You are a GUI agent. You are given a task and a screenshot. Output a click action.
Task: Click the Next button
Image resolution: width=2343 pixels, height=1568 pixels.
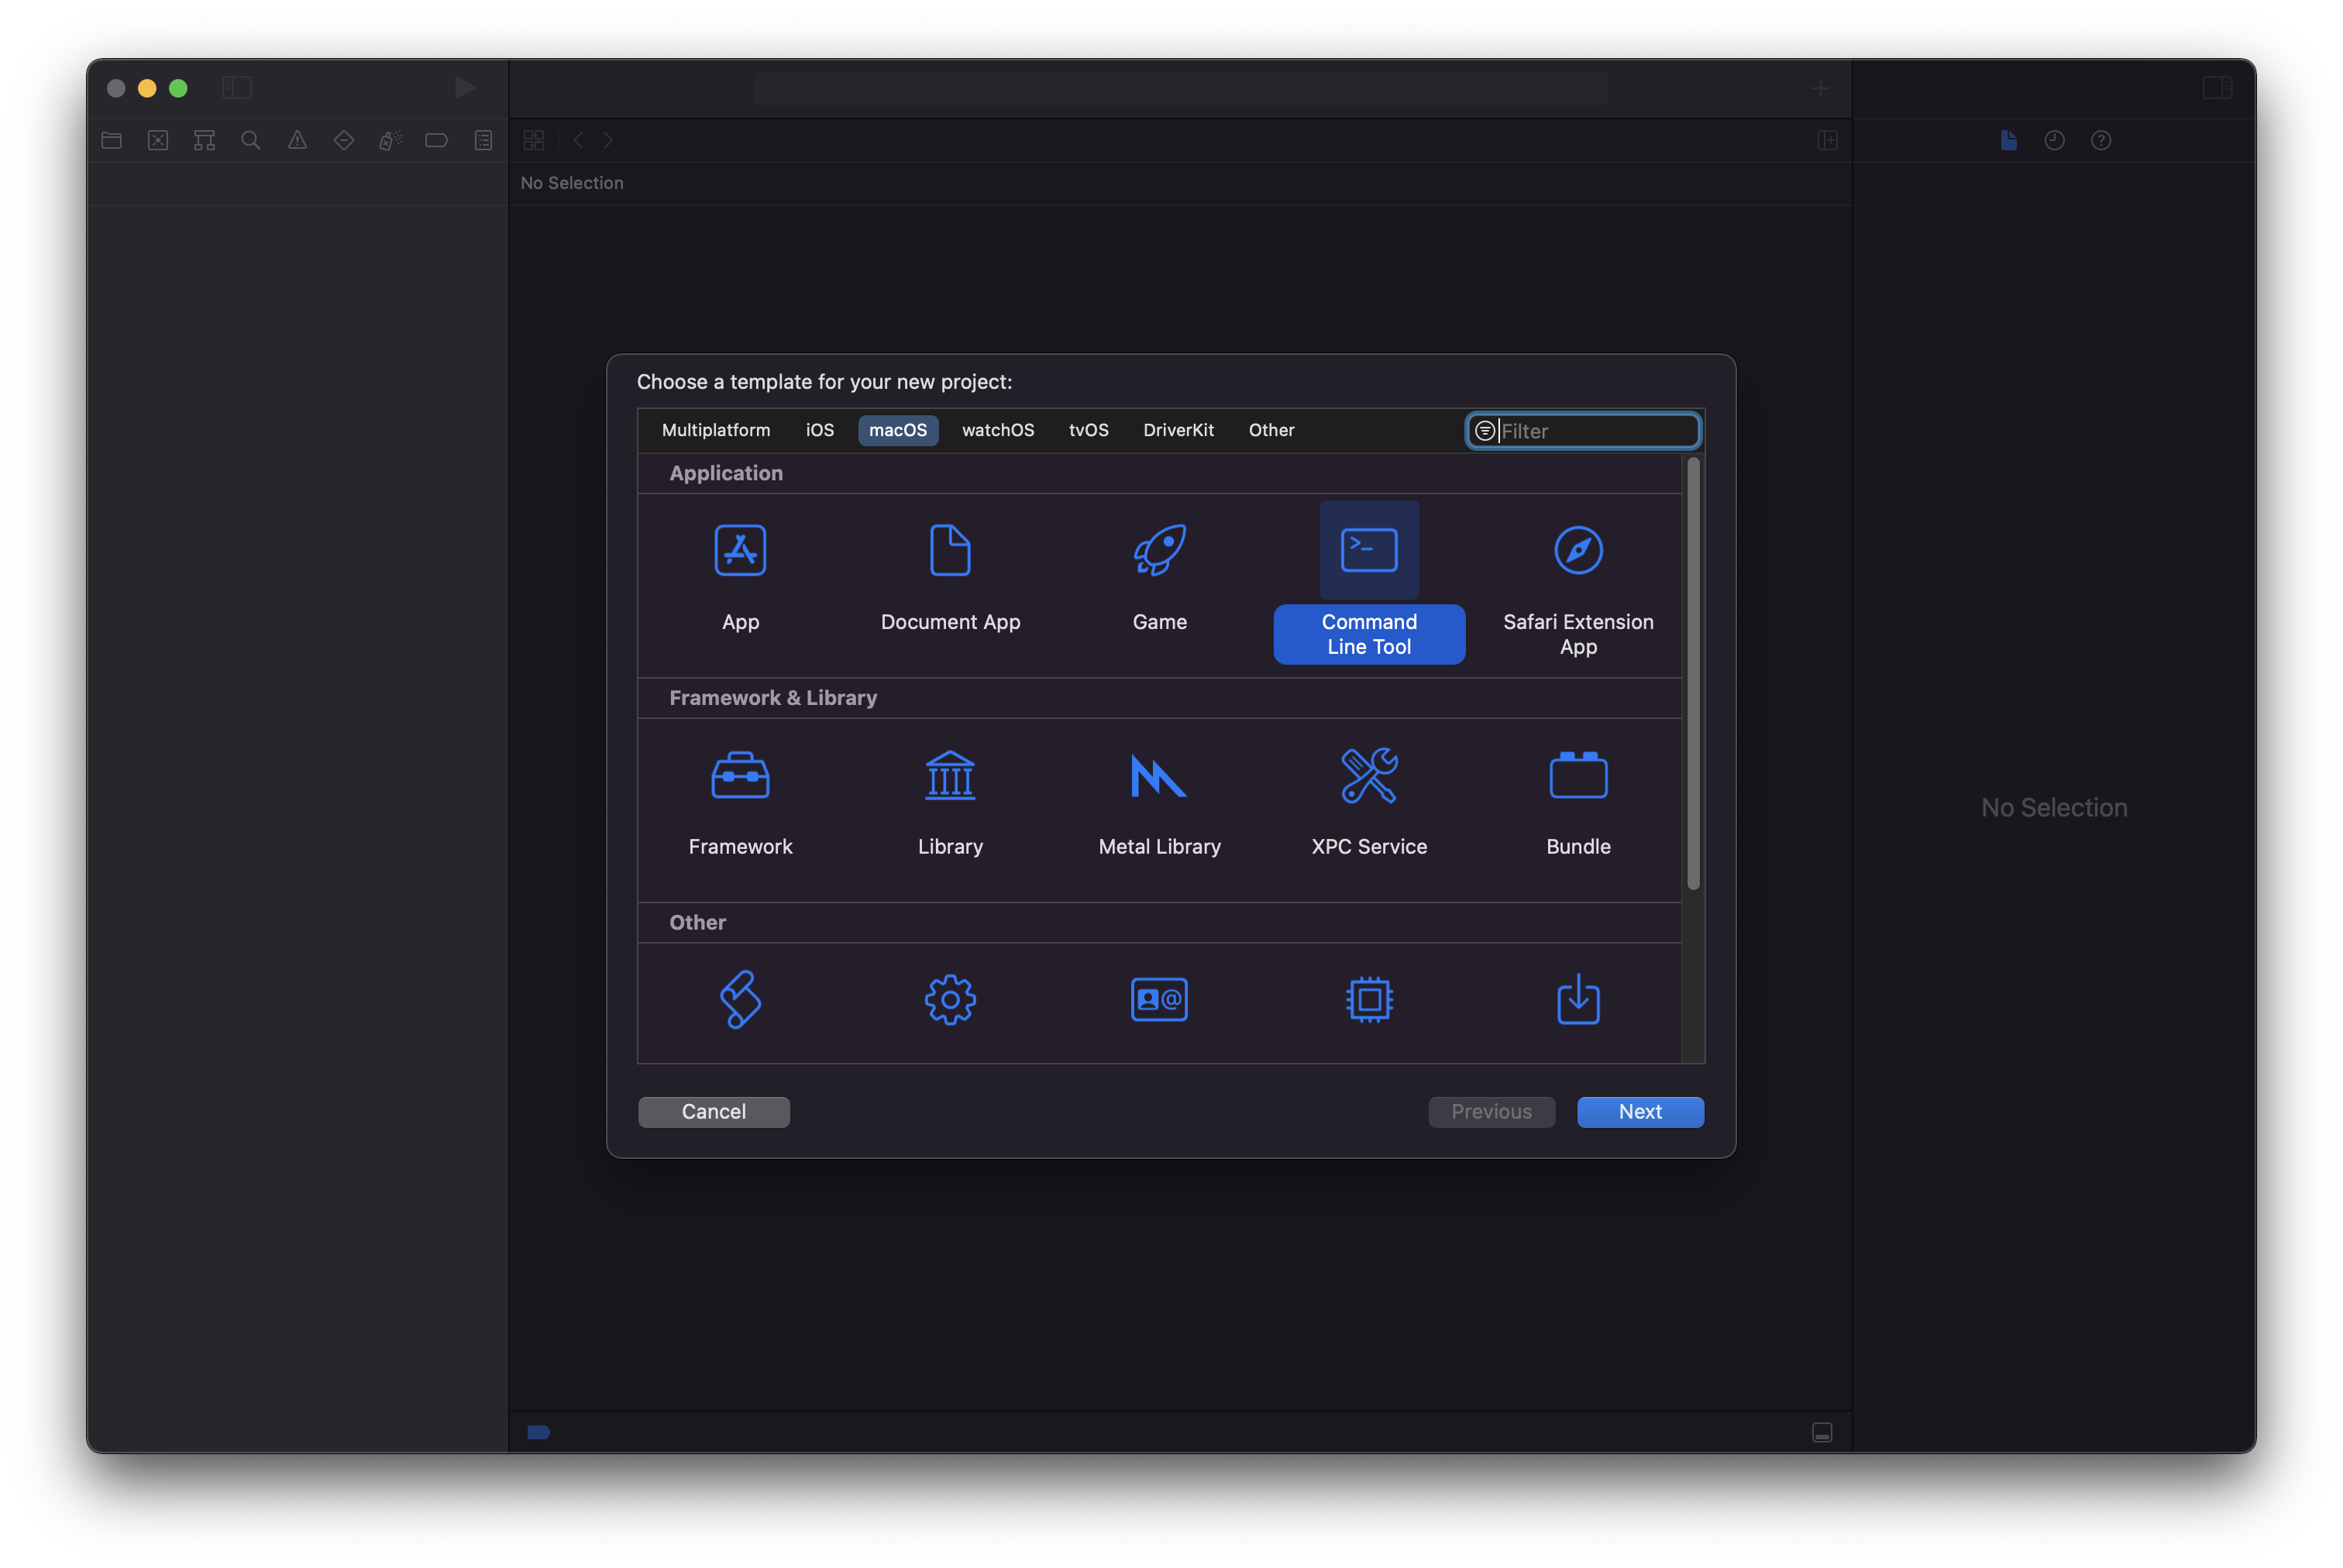click(1640, 1112)
